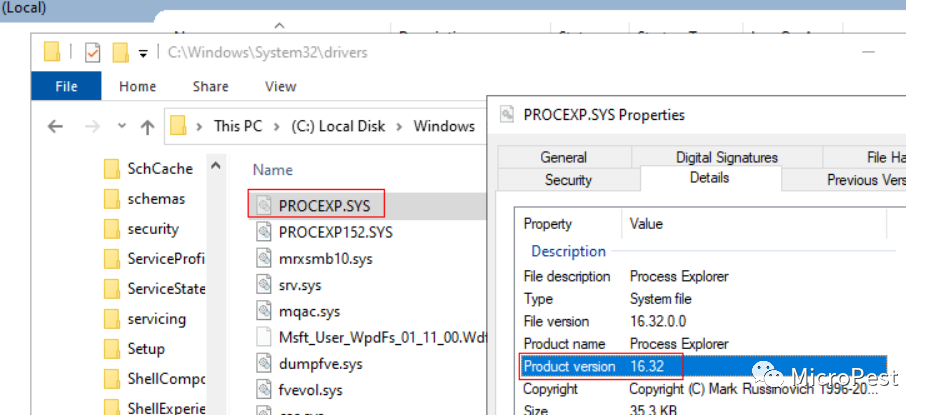This screenshot has width=928, height=415.
Task: Click the mqac.sys file icon
Action: pyautogui.click(x=263, y=311)
